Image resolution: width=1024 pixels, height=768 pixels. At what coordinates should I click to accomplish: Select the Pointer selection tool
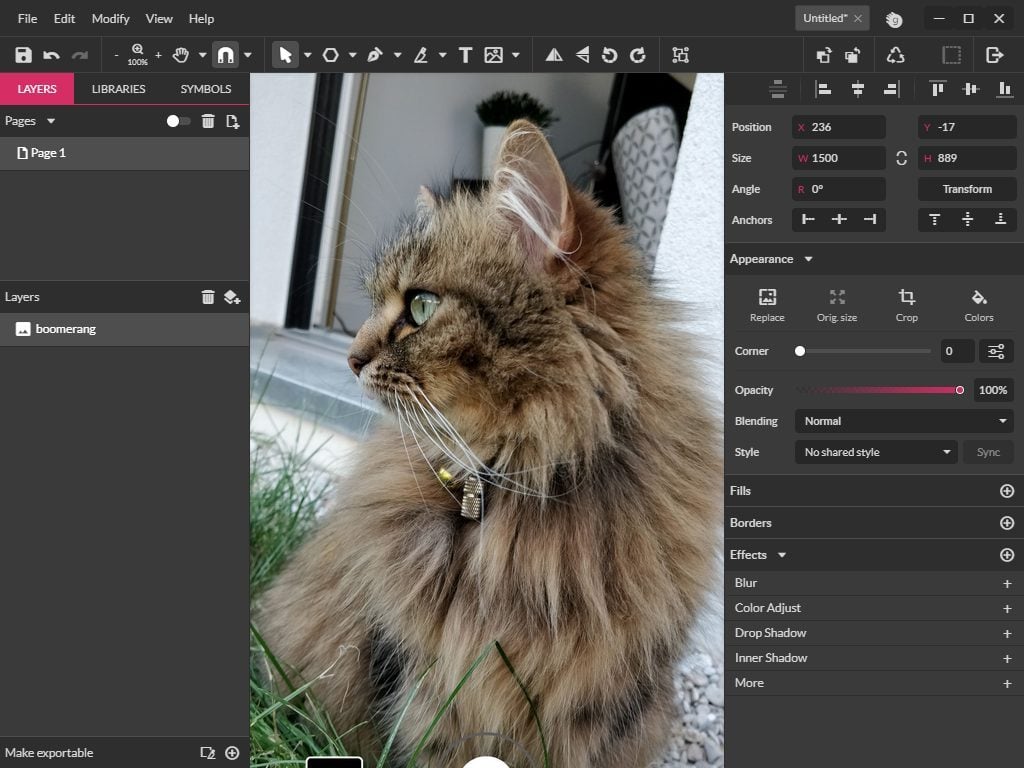click(x=285, y=55)
